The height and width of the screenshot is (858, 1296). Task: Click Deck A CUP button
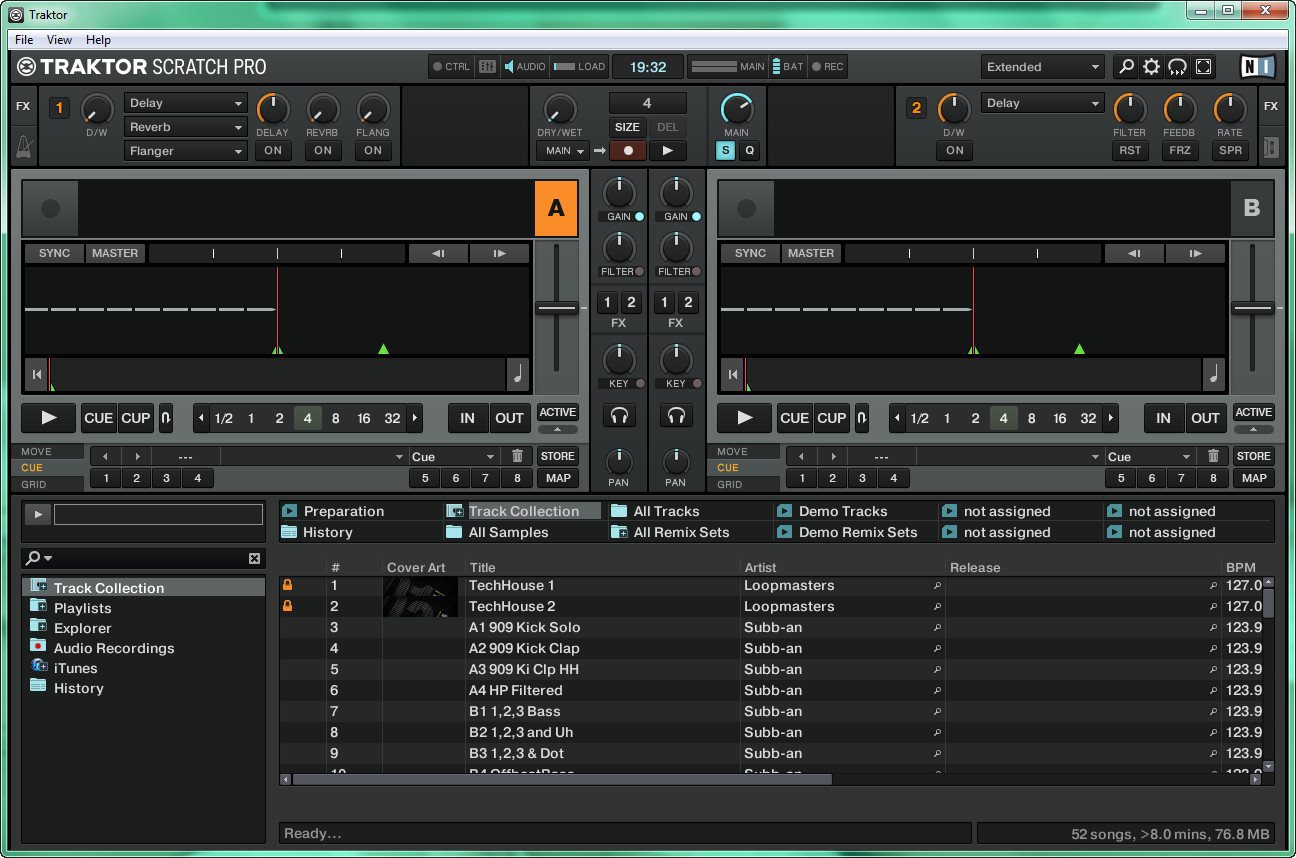pos(135,418)
